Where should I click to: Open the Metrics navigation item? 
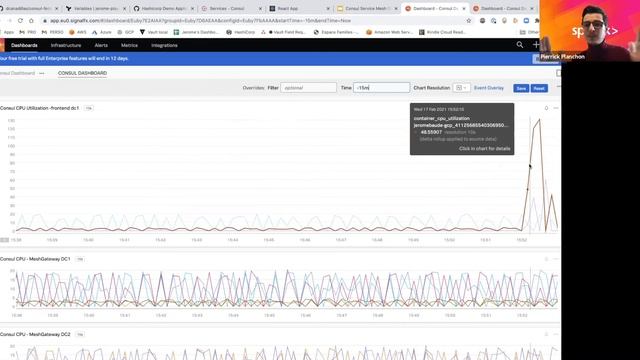coord(129,45)
